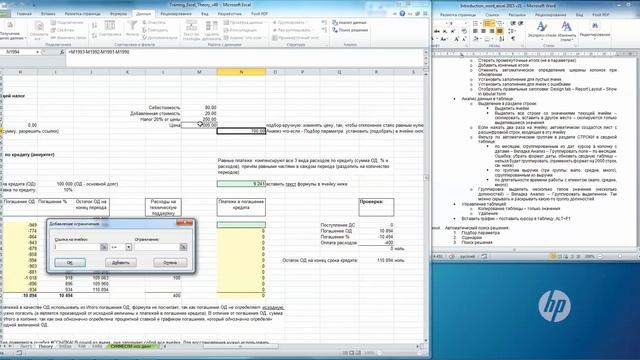640x360 pixels.
Task: Click the insert function fx icon
Action: click(62, 52)
